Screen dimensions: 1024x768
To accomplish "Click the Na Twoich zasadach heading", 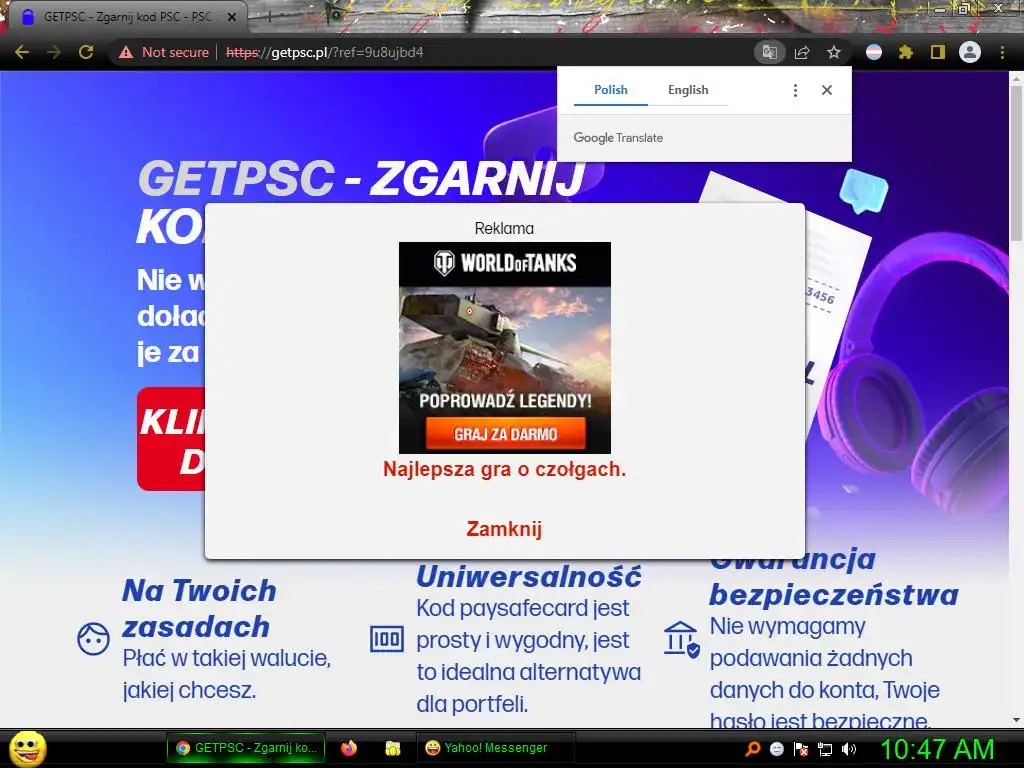I will click(x=199, y=609).
